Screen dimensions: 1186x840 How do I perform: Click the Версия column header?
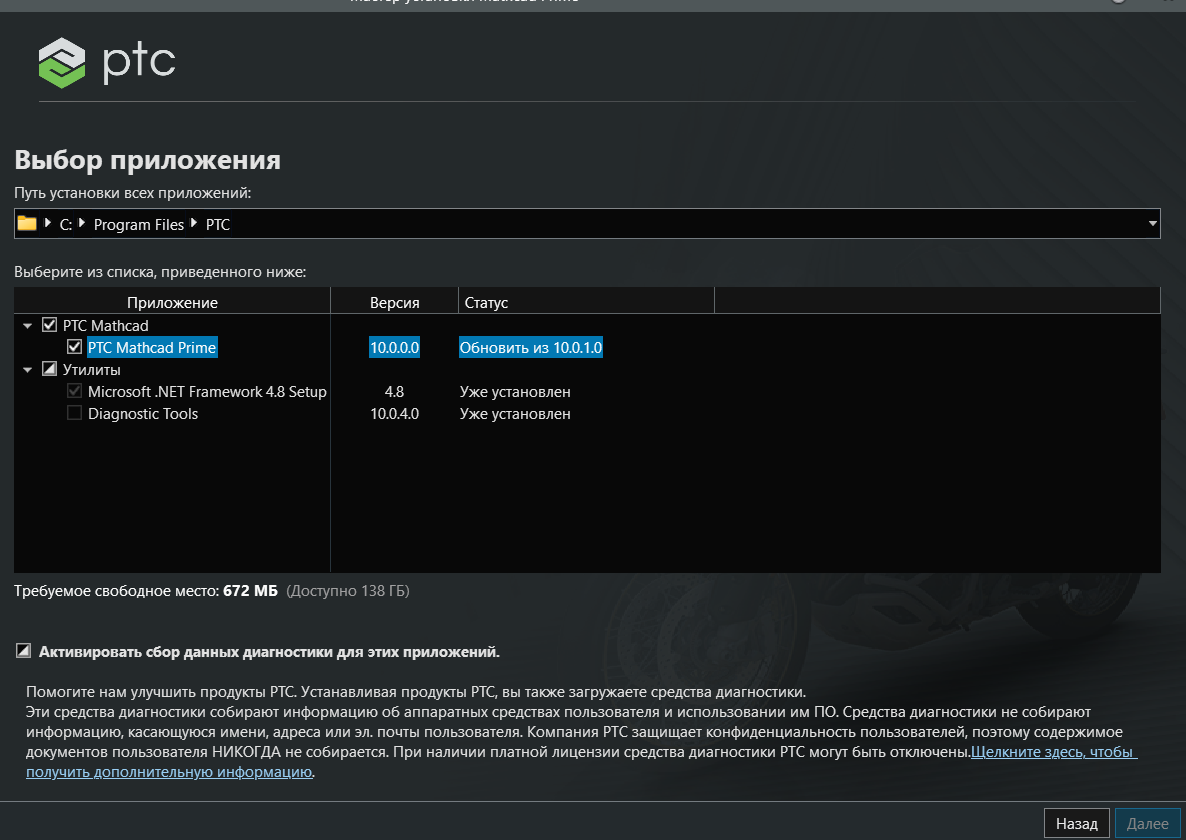394,302
